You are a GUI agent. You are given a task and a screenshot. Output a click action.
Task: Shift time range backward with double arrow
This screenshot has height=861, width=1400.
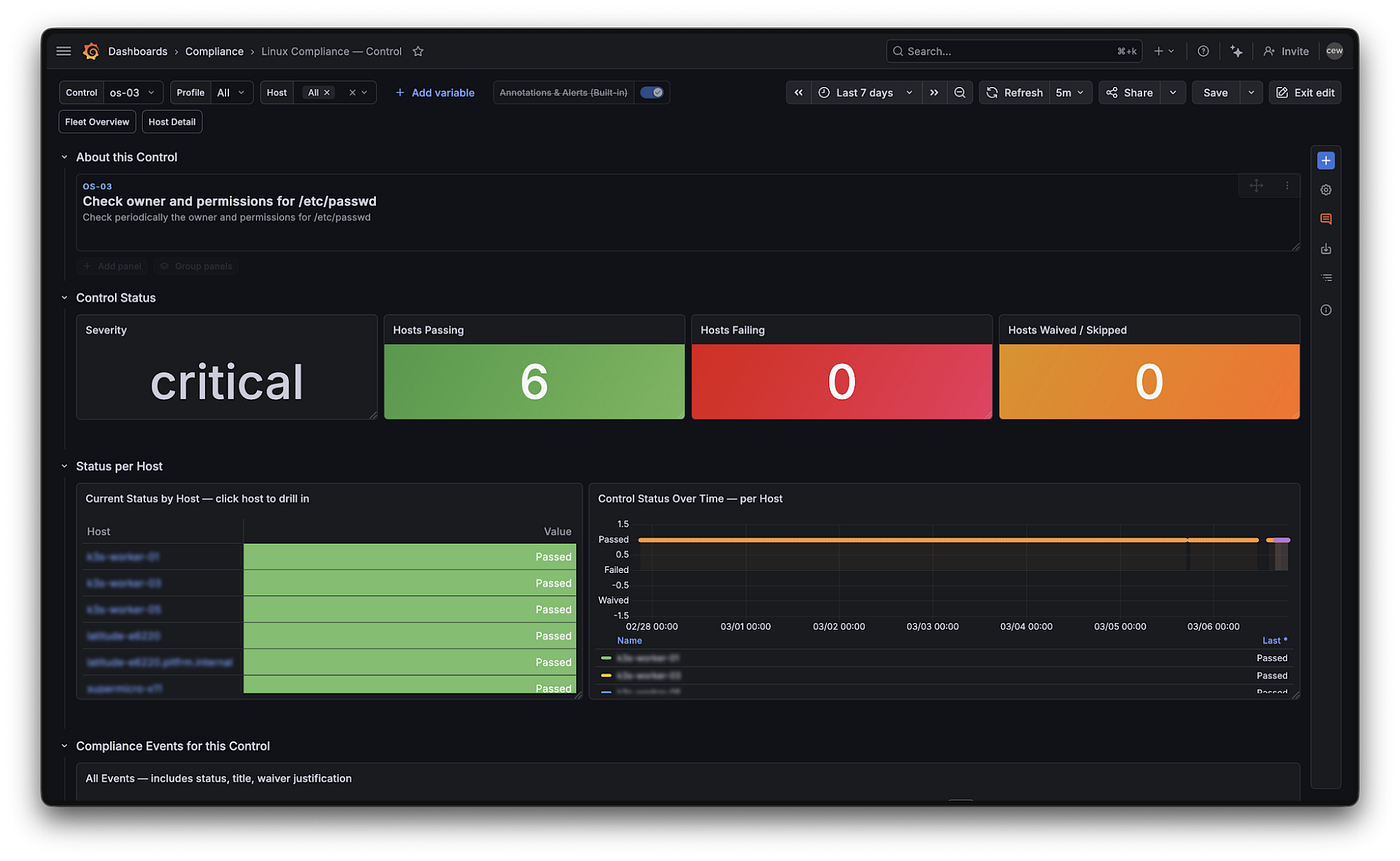[x=799, y=92]
